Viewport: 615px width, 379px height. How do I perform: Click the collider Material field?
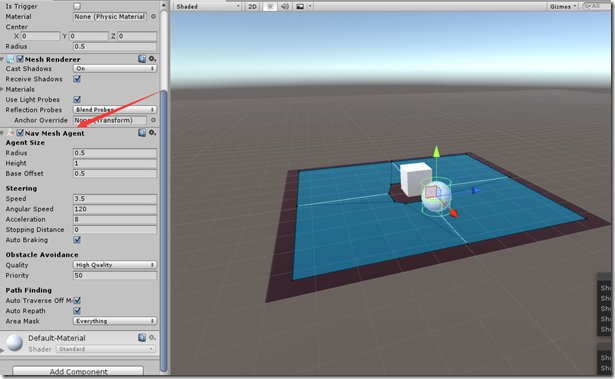point(110,16)
